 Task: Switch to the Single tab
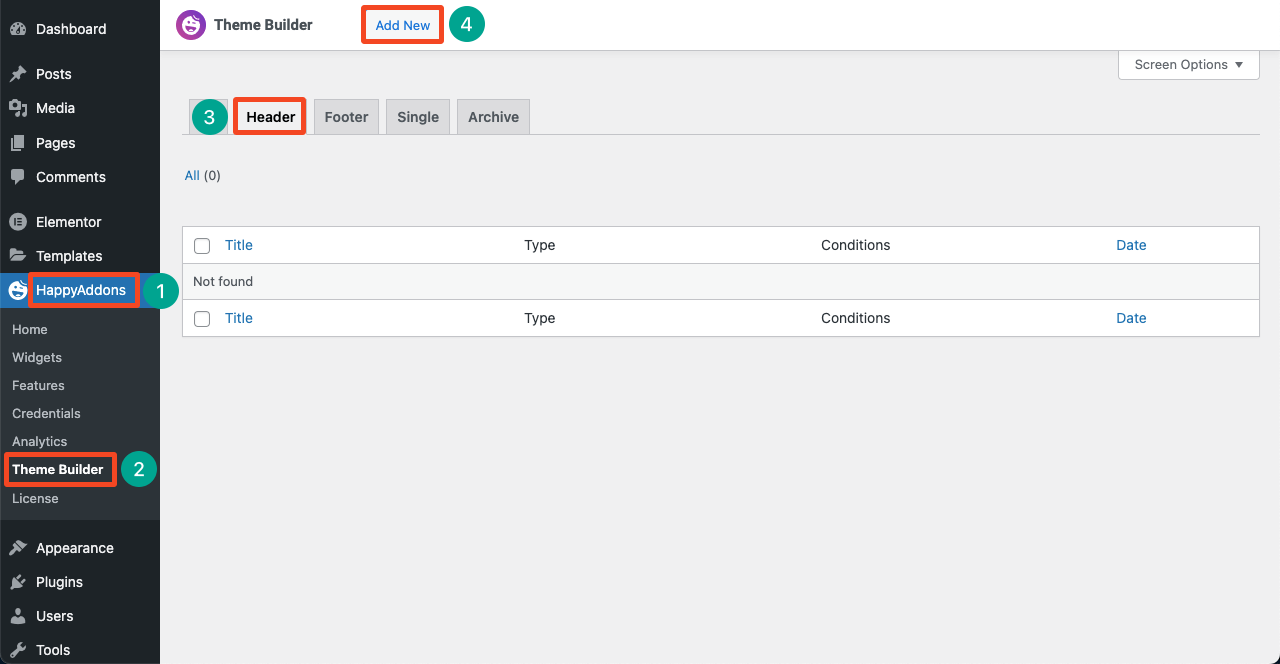pyautogui.click(x=418, y=117)
